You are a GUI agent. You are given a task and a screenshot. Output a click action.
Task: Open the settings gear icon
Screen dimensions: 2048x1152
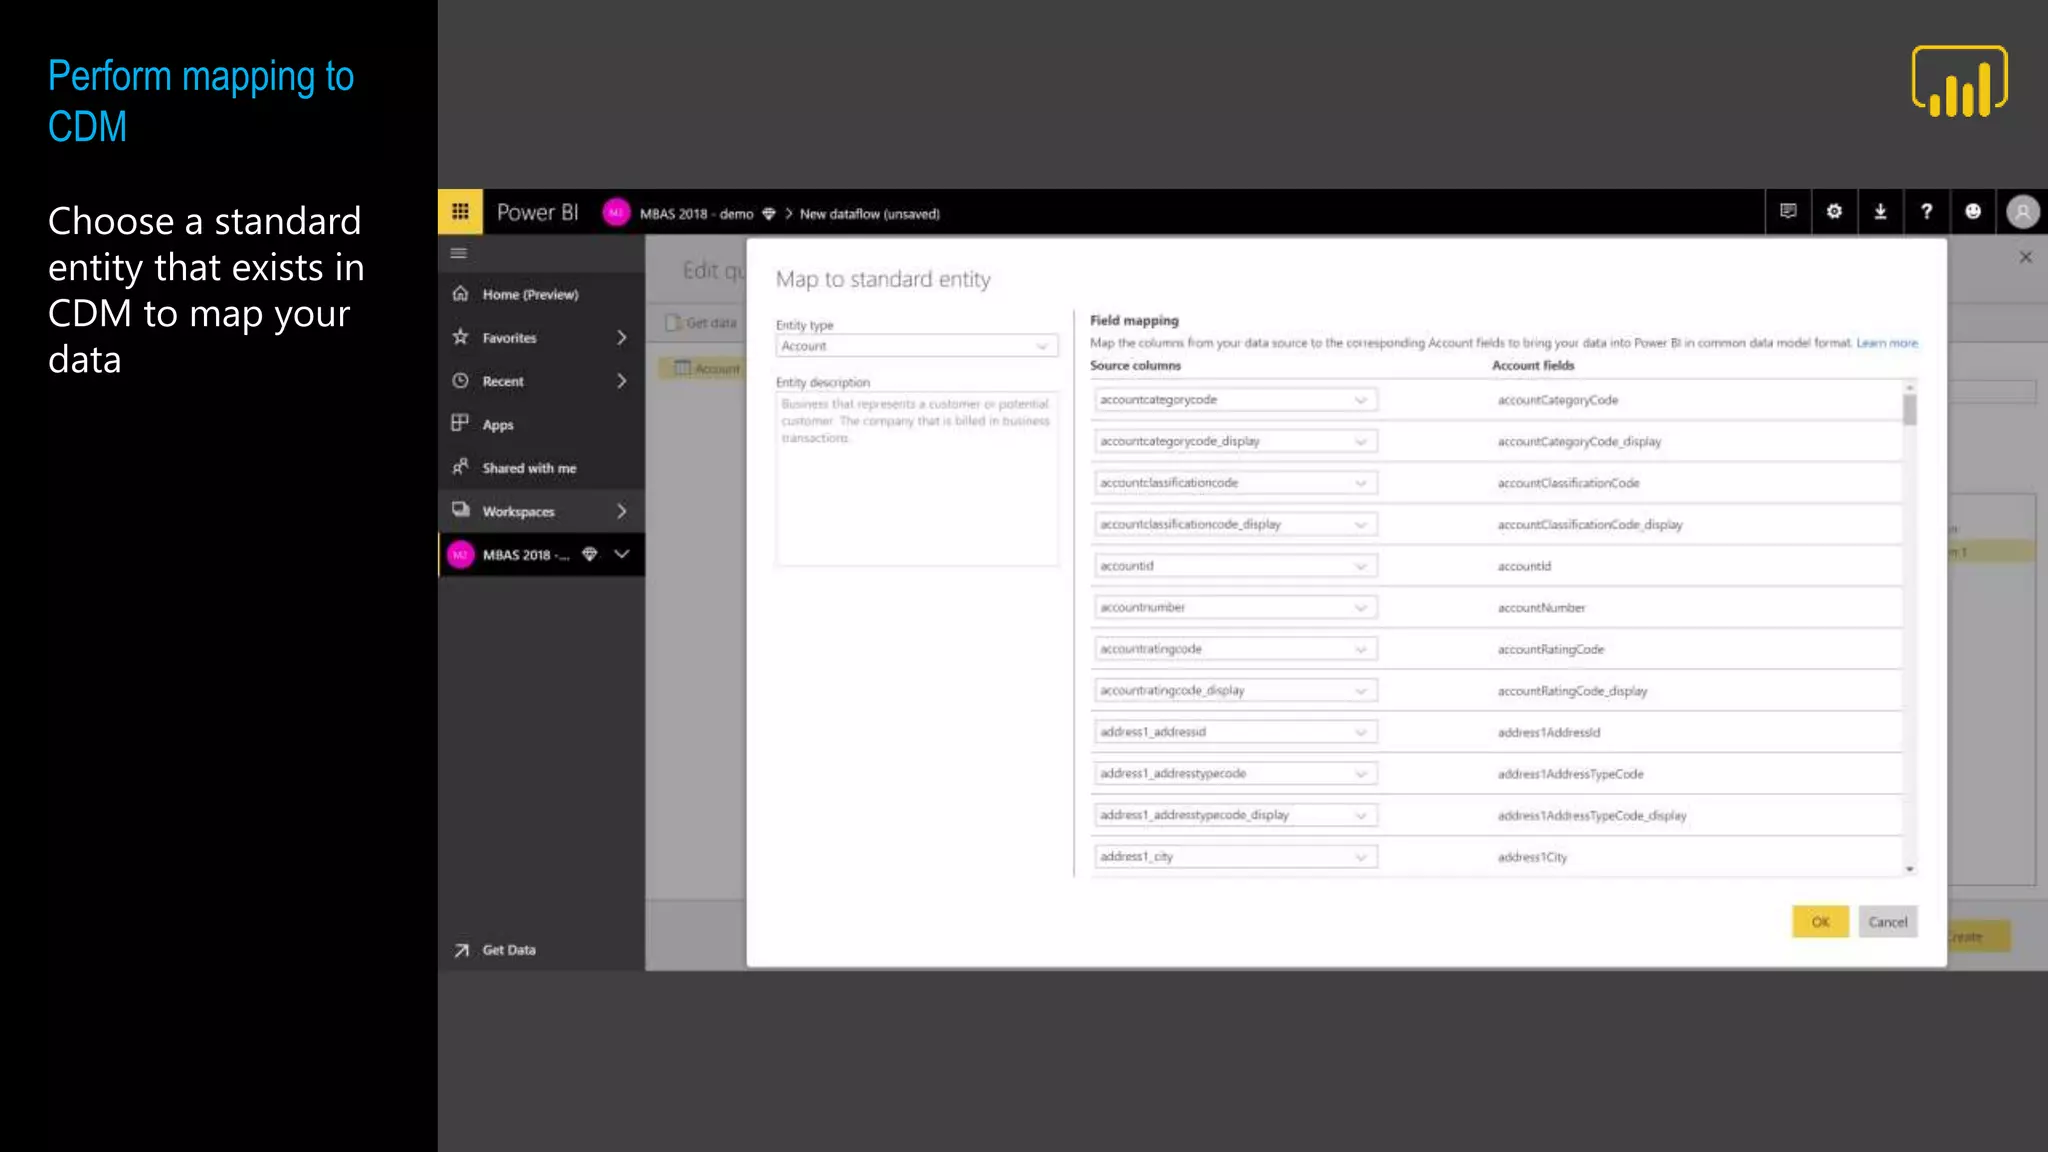pyautogui.click(x=1834, y=212)
